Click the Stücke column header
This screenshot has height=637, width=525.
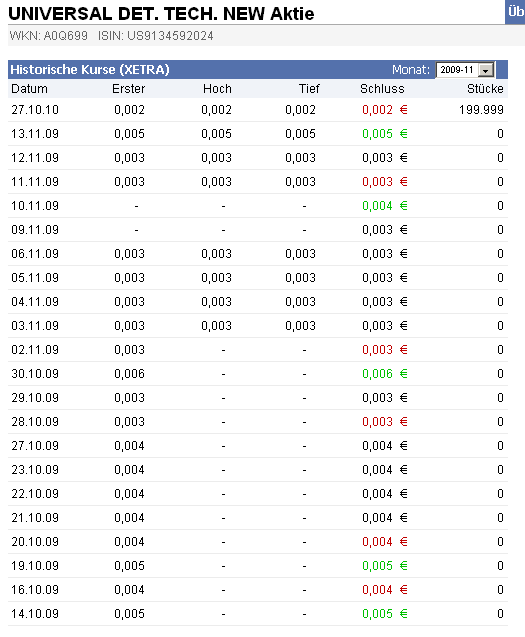point(485,89)
